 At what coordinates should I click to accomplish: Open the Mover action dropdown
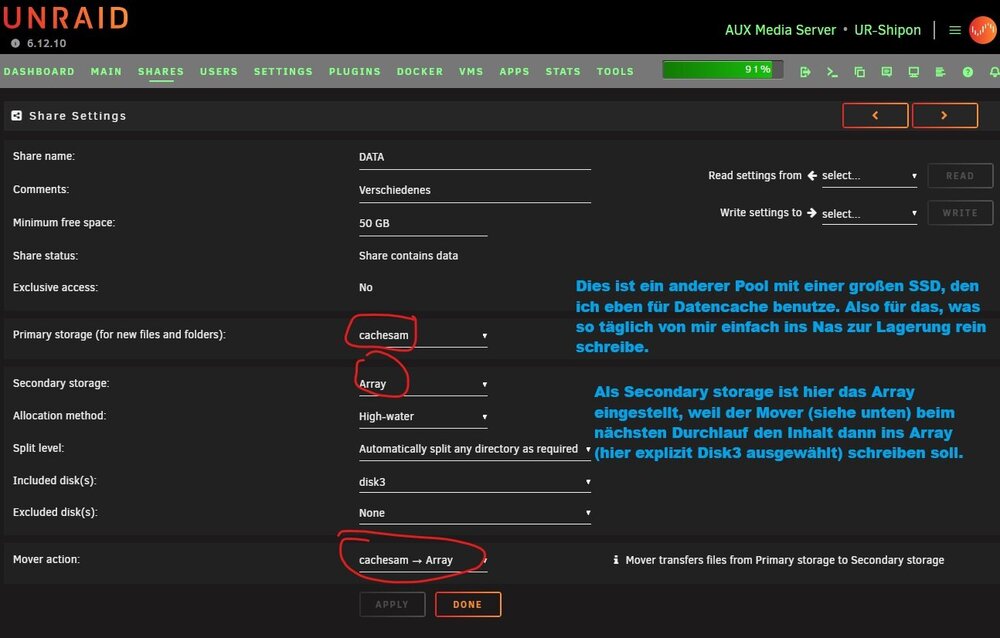(x=423, y=560)
